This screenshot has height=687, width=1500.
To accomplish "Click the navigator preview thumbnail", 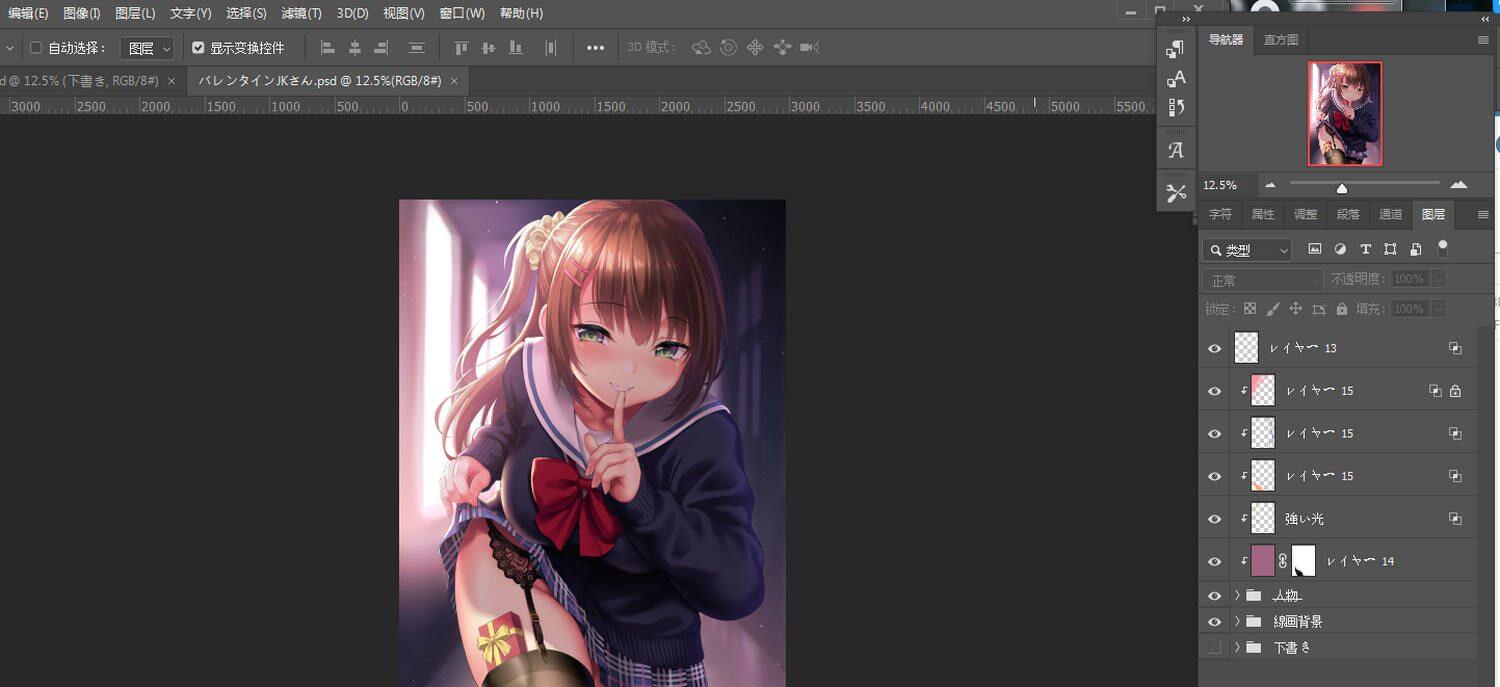I will [x=1345, y=113].
